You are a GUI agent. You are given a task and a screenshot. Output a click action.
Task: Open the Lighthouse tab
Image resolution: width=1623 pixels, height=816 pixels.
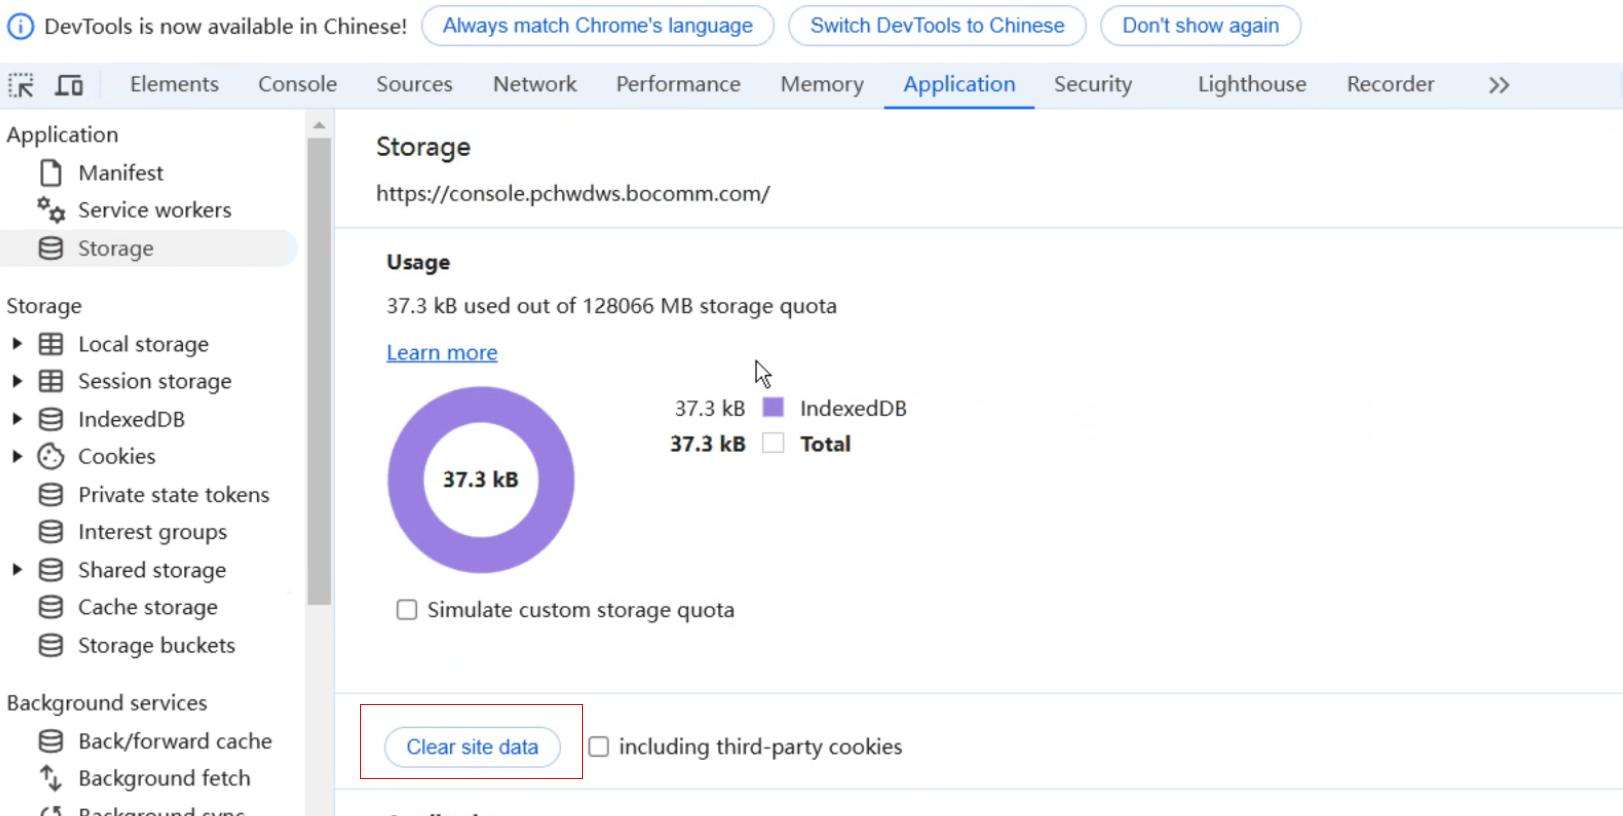pyautogui.click(x=1252, y=85)
